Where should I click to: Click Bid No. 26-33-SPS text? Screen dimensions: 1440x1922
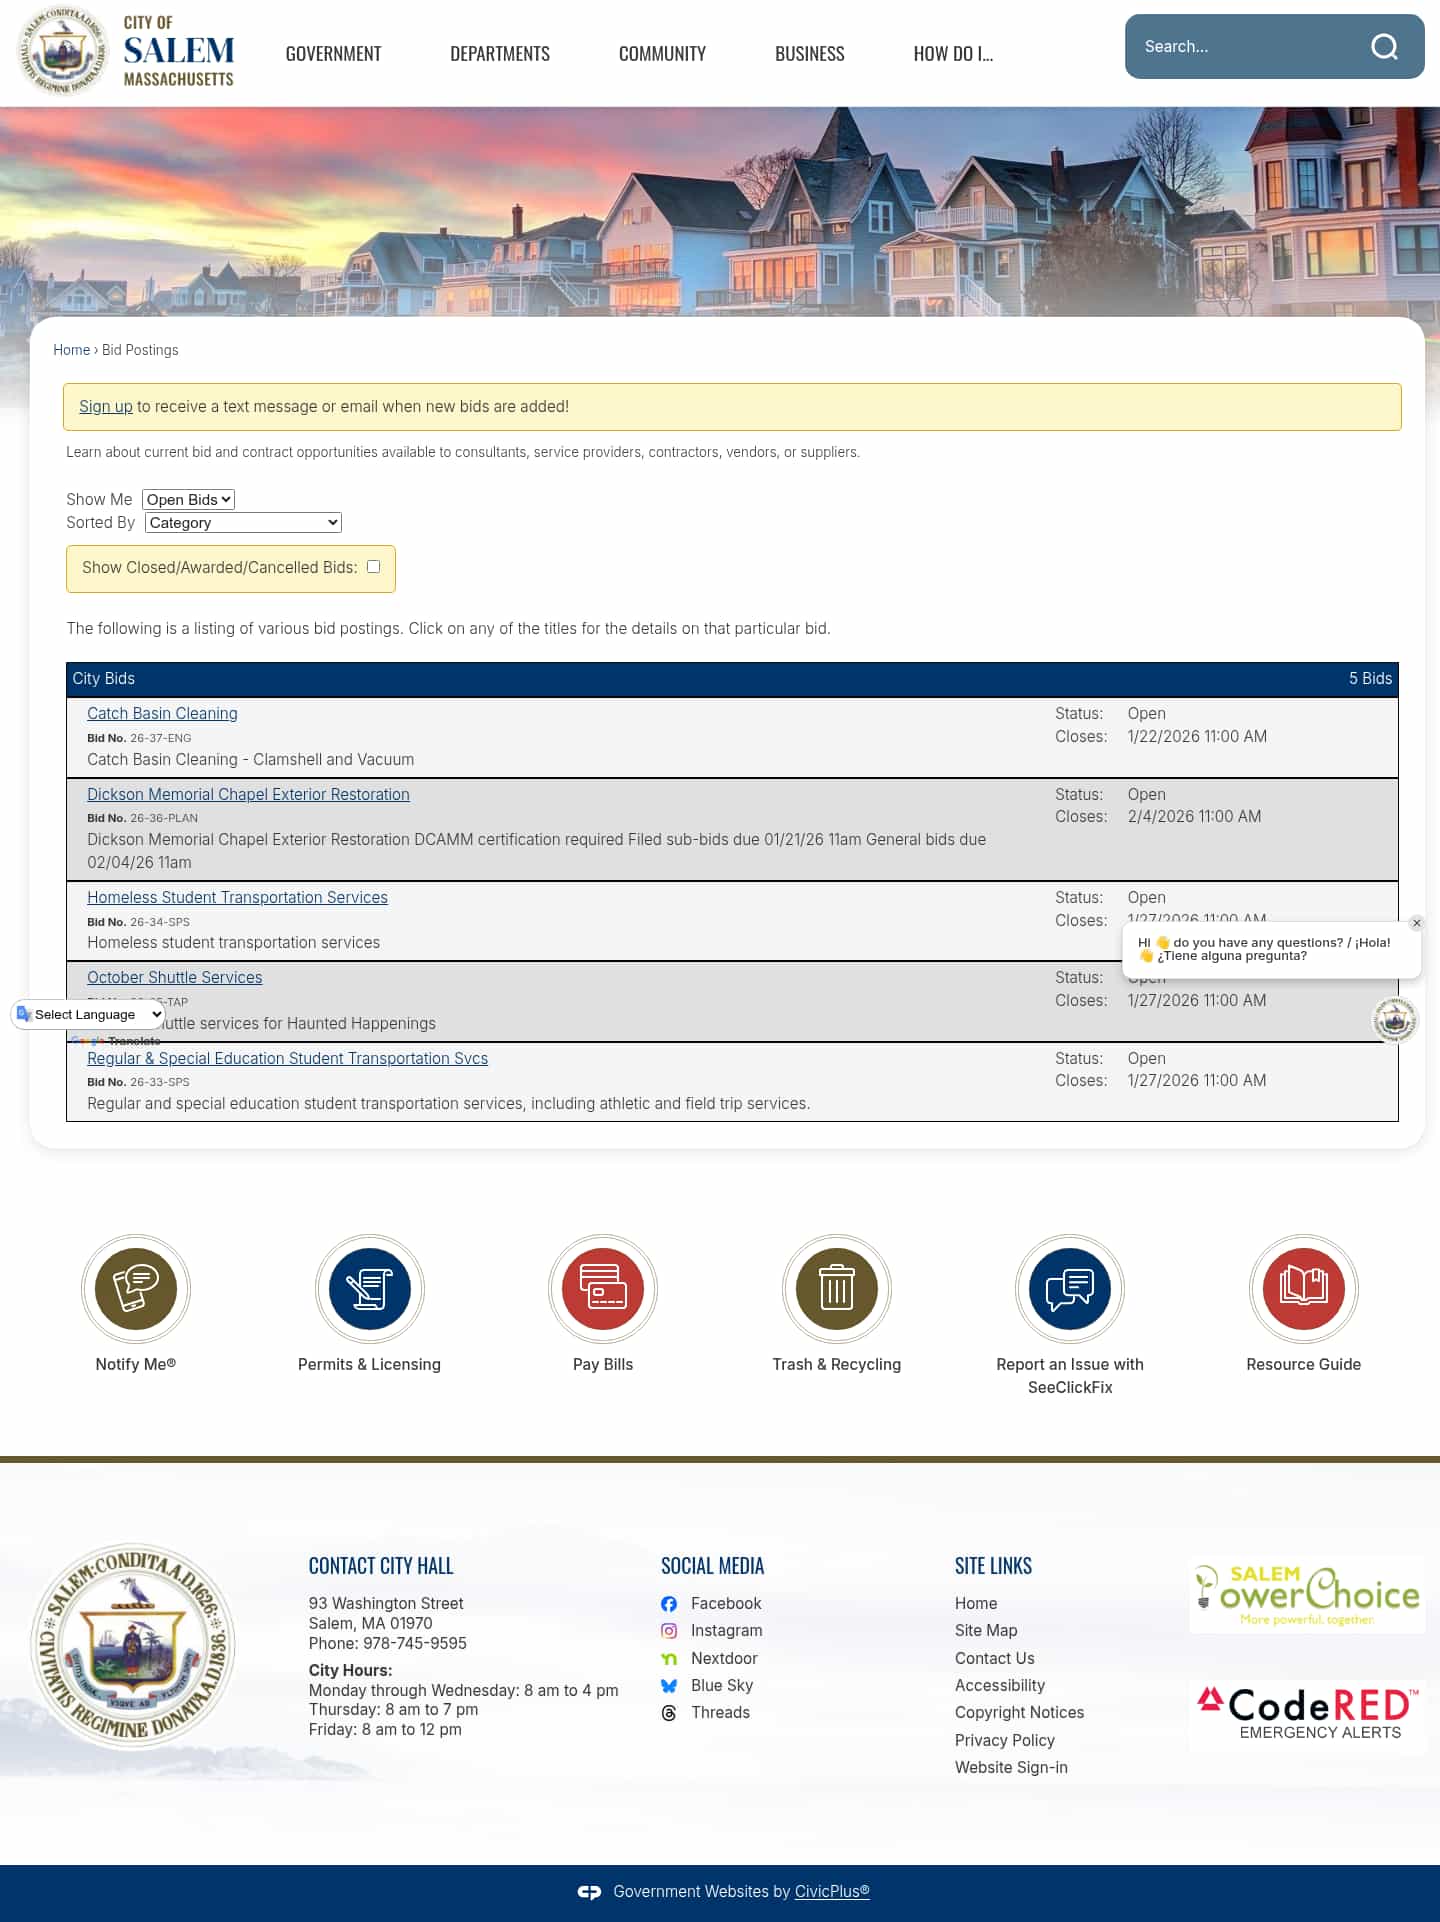pyautogui.click(x=138, y=1083)
